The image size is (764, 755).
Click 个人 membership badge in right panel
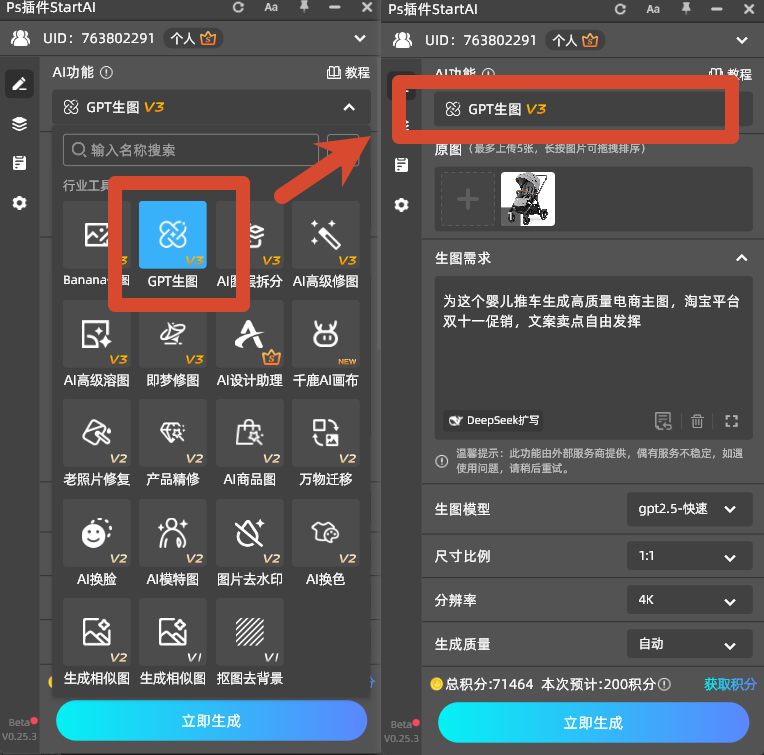pyautogui.click(x=575, y=40)
